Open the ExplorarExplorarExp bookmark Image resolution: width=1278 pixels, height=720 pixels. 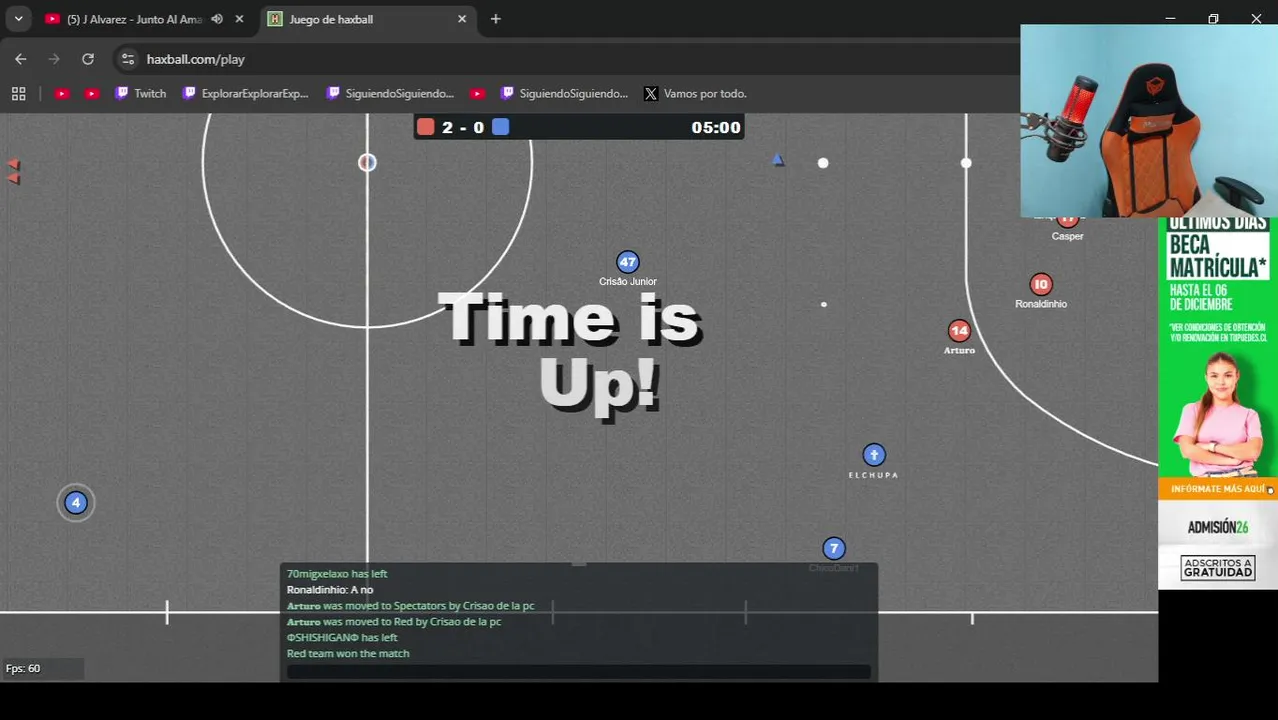(x=246, y=93)
